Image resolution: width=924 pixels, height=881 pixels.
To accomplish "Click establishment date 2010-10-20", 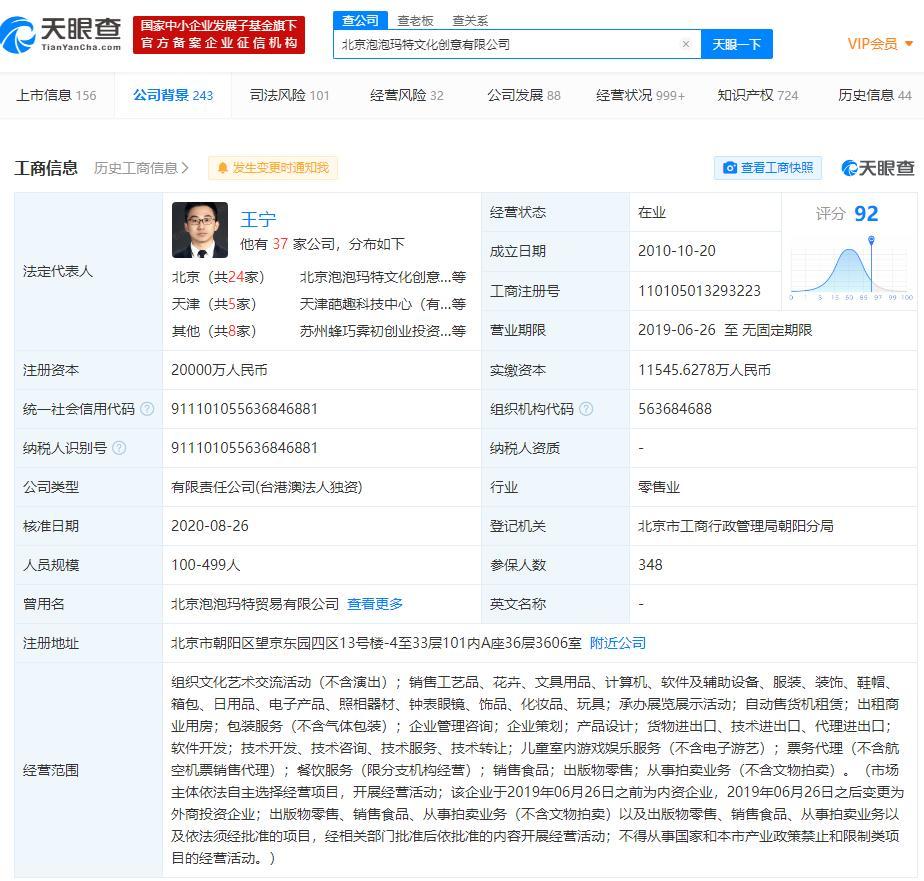I will [676, 251].
